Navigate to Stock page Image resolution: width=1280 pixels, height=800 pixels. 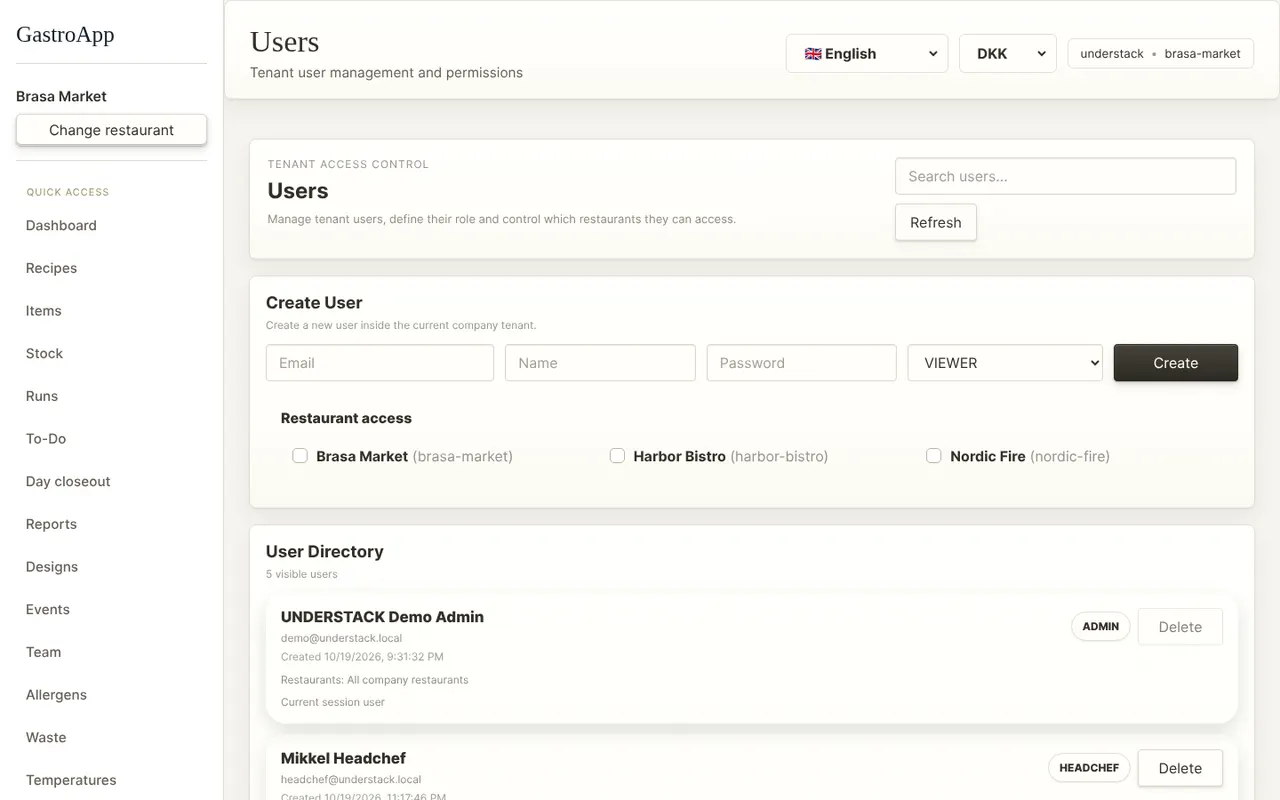click(44, 354)
